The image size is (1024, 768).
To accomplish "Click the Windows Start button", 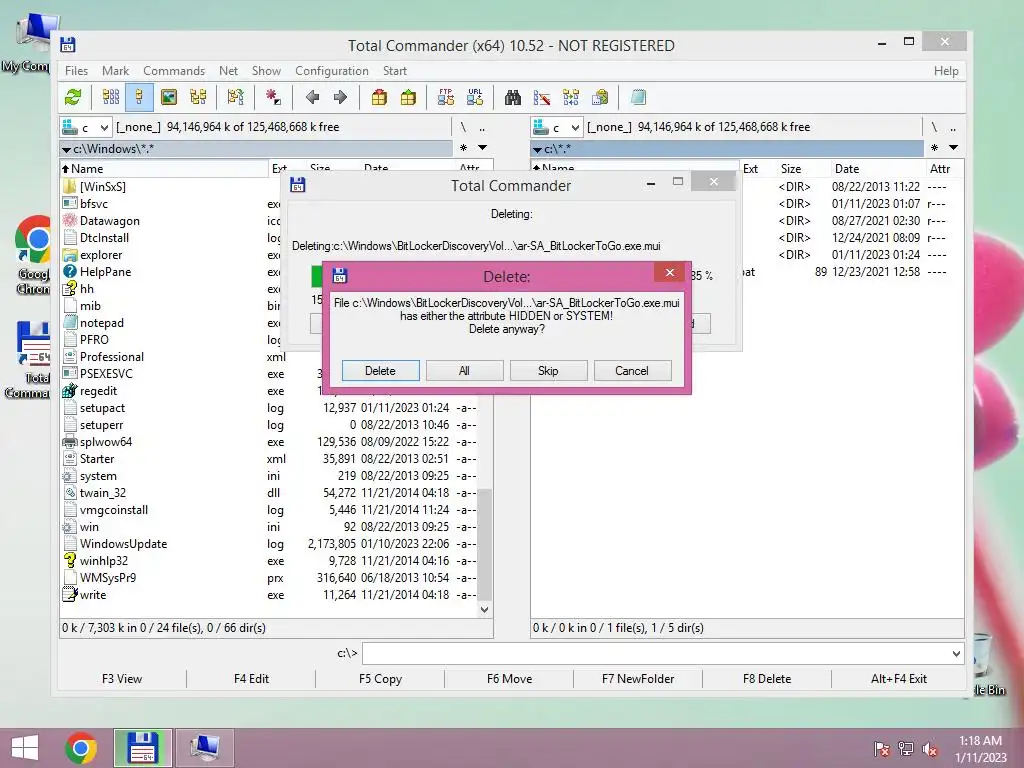I will 25,748.
